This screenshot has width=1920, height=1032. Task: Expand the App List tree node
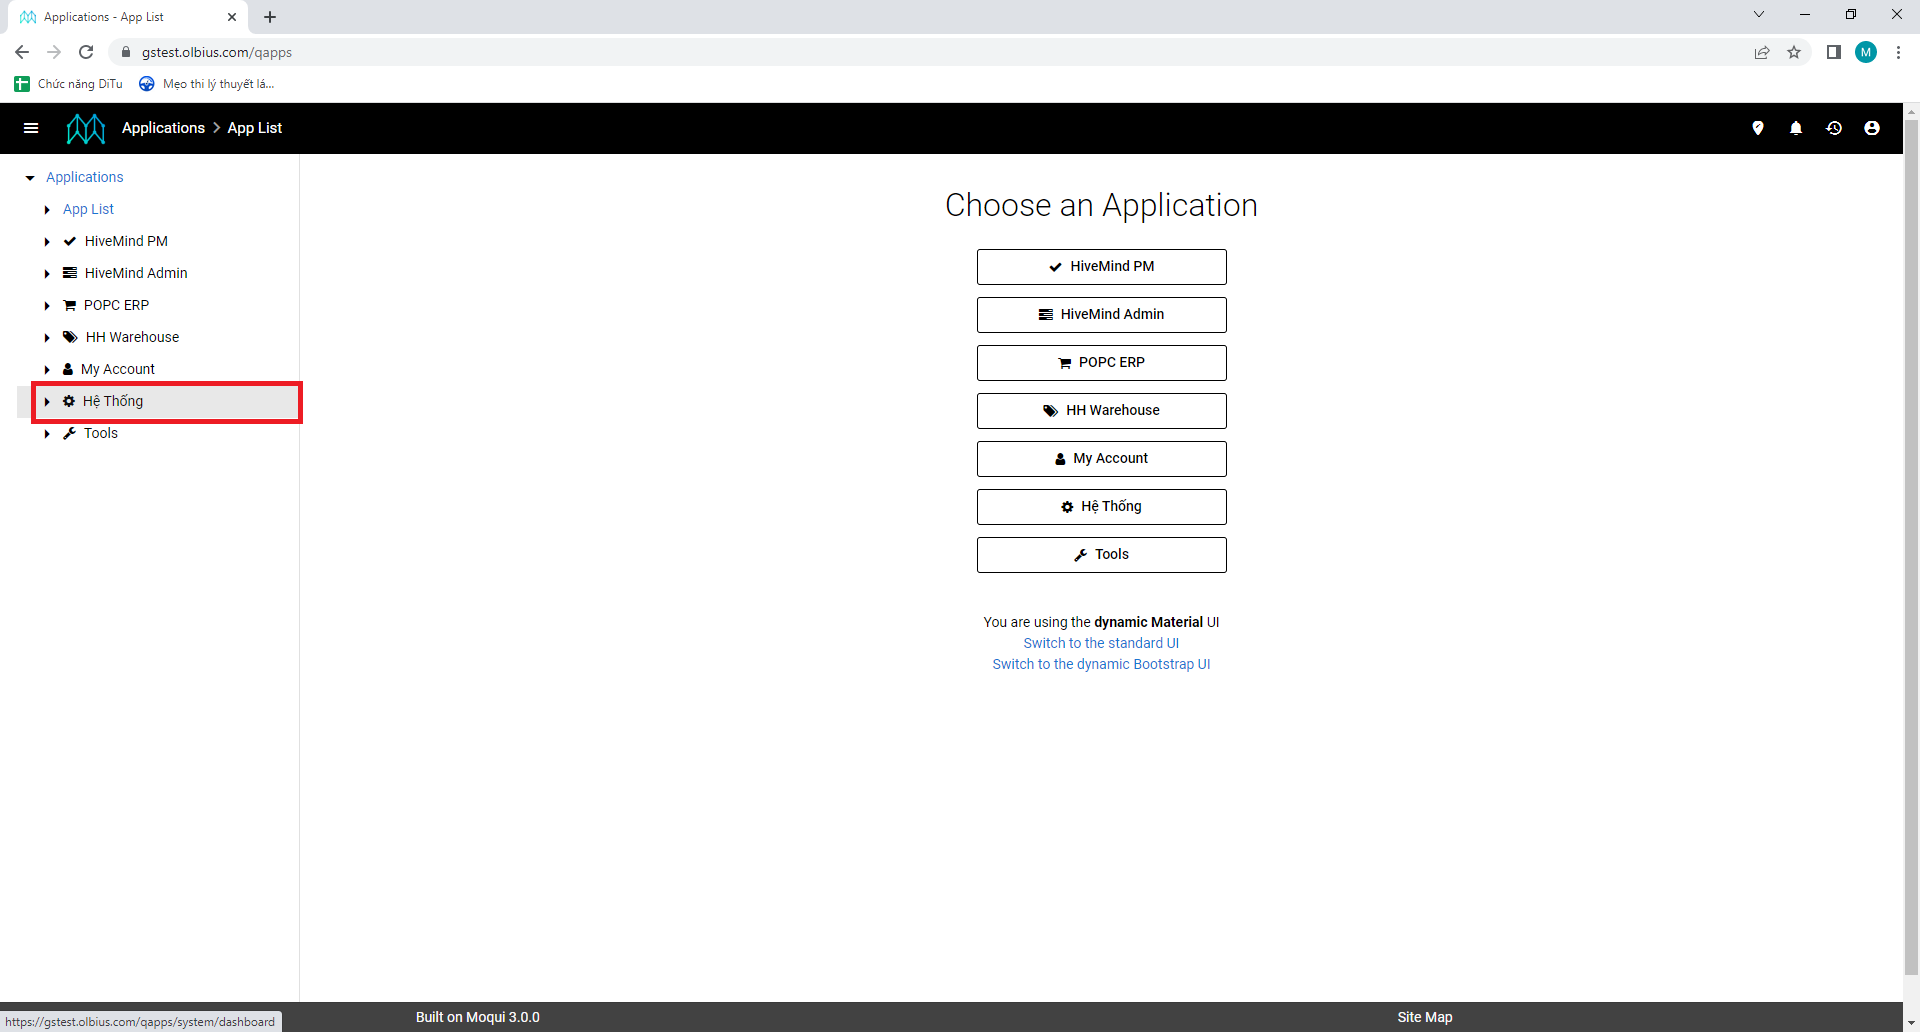(x=47, y=210)
